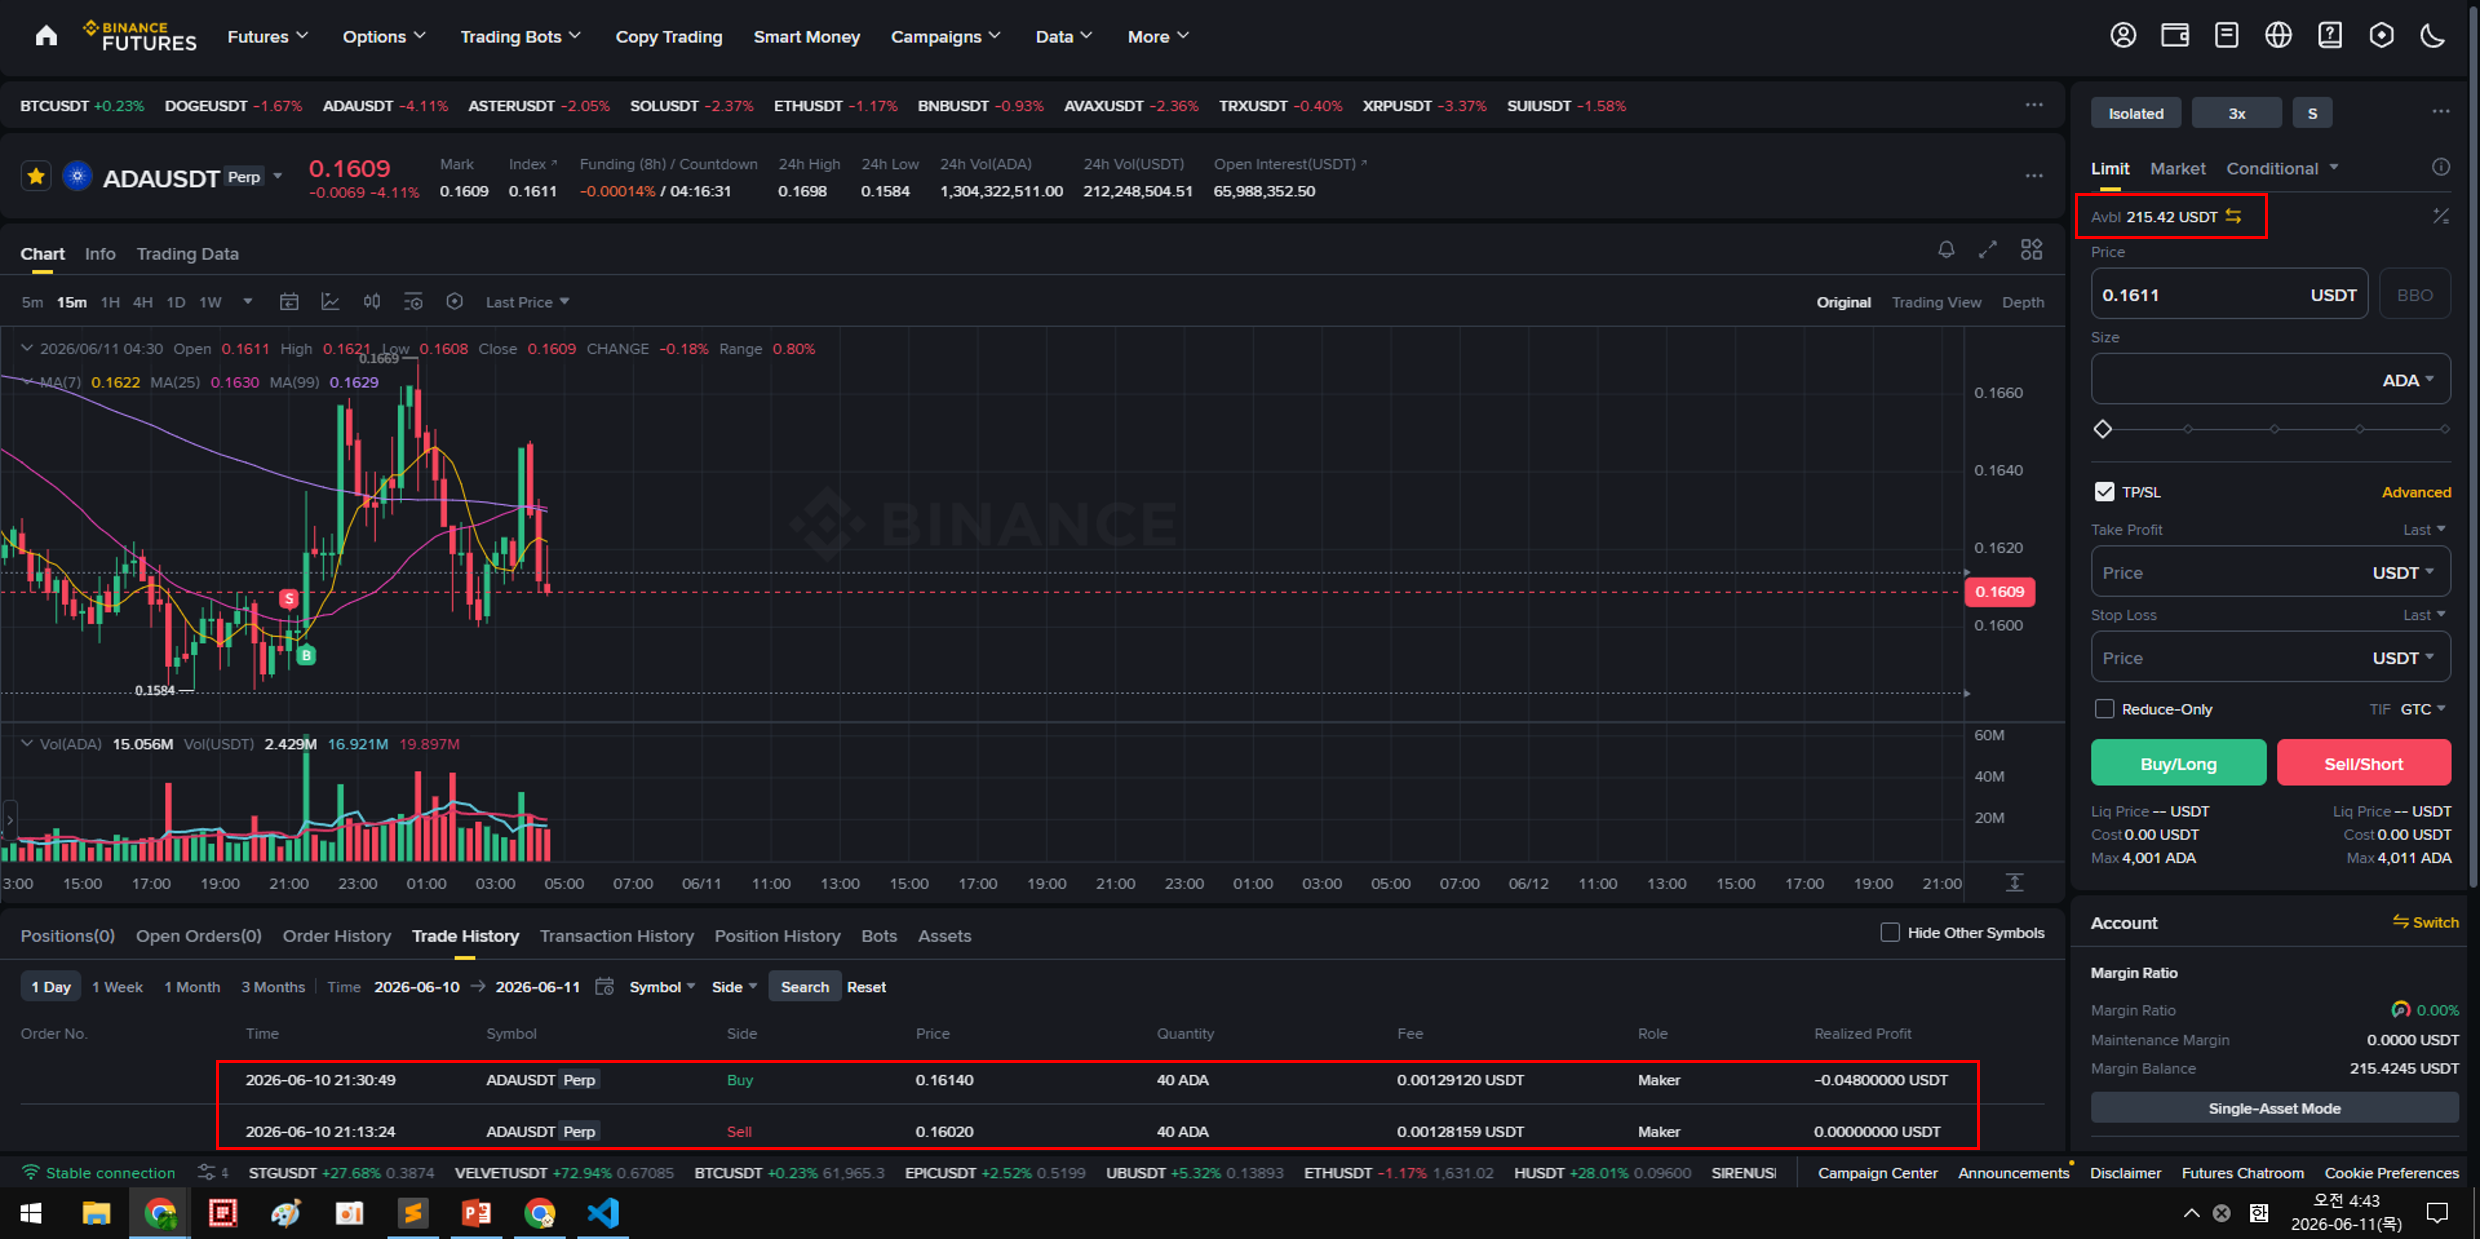Screen dimensions: 2480x1239
Task: Transfer funds next to Avbl balance
Action: pyautogui.click(x=2234, y=217)
